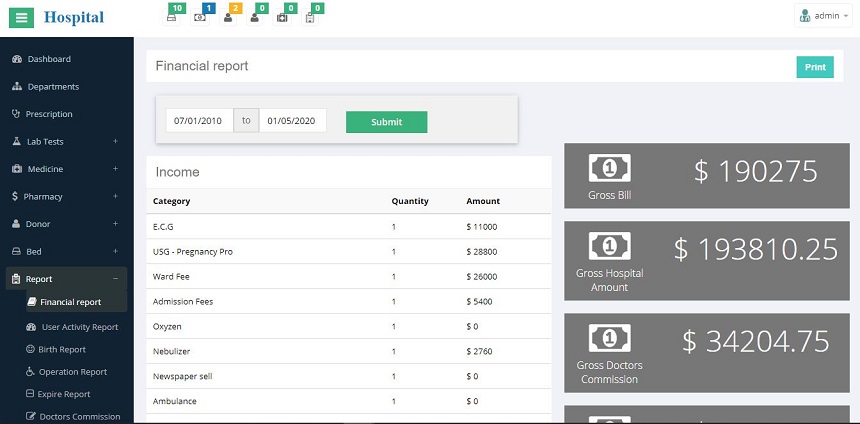860x424 pixels.
Task: Open the admin account dropdown arrow
Action: 846,16
